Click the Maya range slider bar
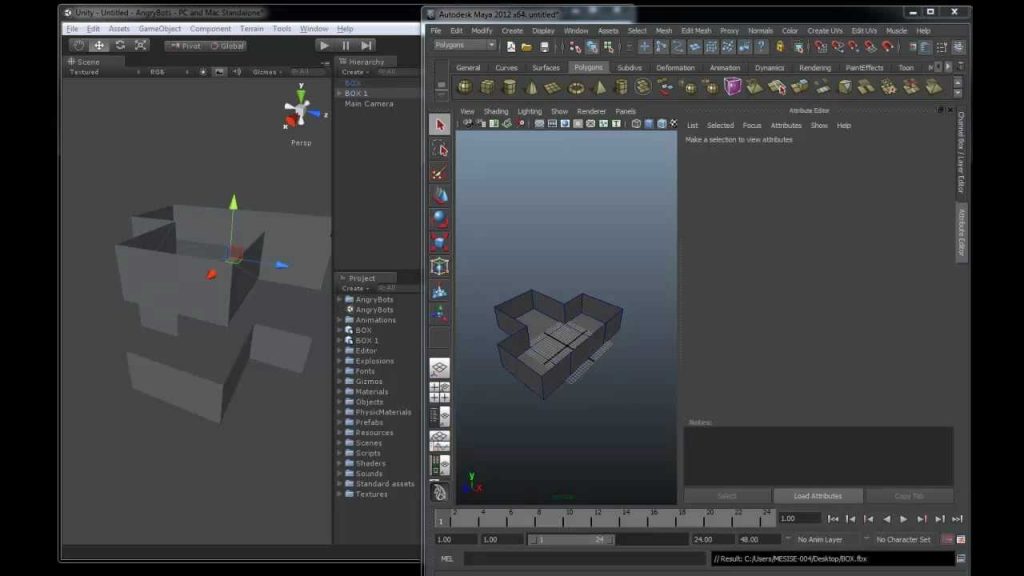 click(571, 539)
